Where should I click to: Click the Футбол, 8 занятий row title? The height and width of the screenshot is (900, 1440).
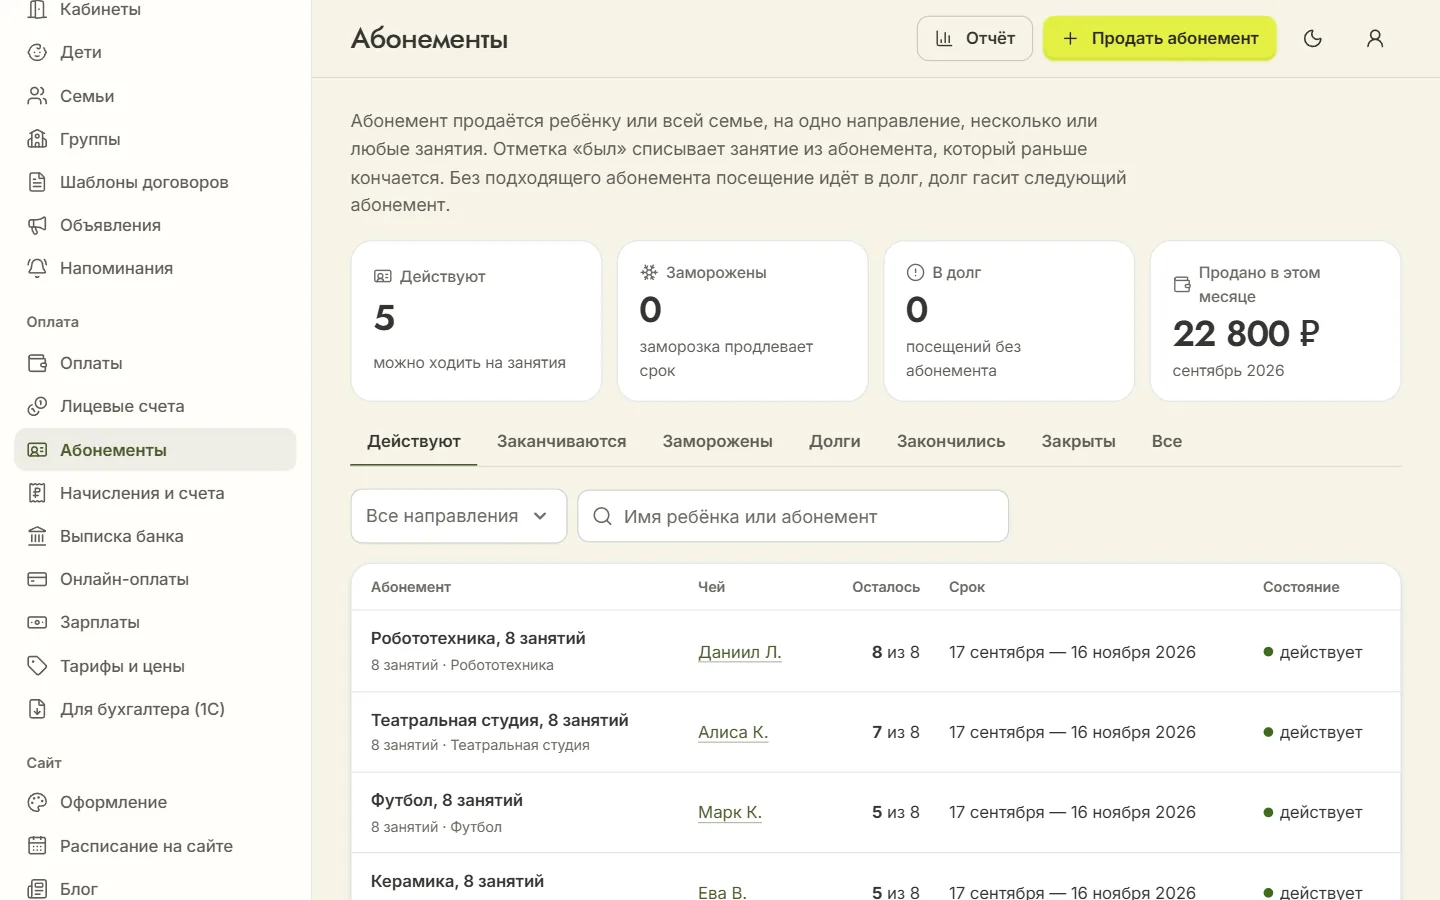(x=447, y=800)
